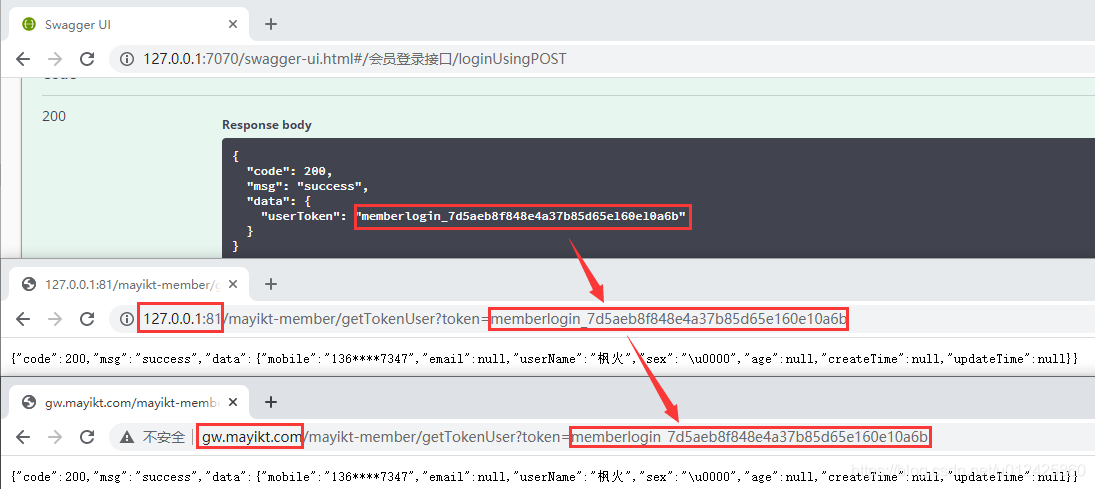
Task: Click JSON result text in 127.0.0.1:81 window
Action: click(544, 358)
